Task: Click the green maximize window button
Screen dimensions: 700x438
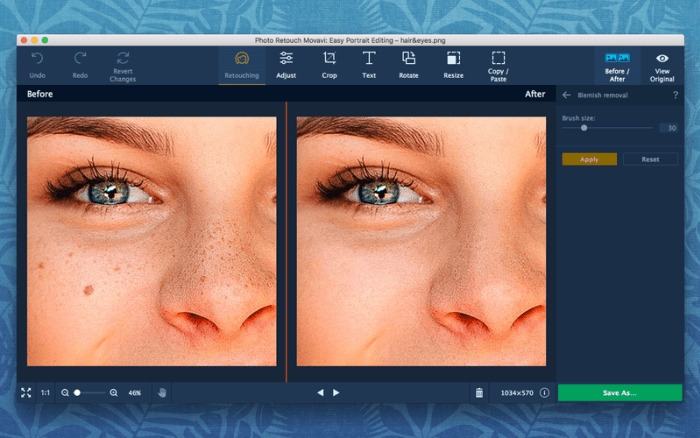Action: (x=45, y=40)
